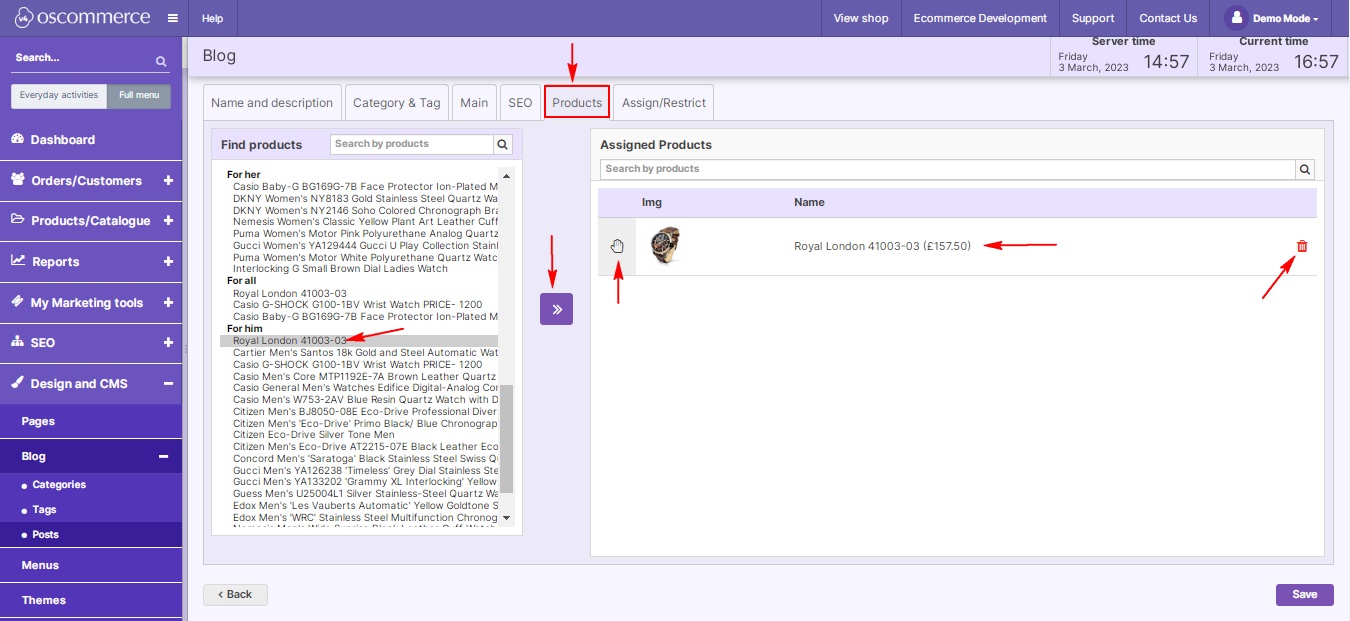Select Casio Men's Core MTP1192E-7A product
Image resolution: width=1350 pixels, height=621 pixels.
tap(365, 377)
